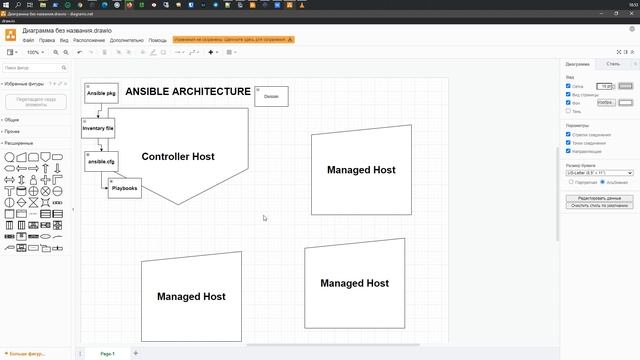Select the Альбомная orientation radio
Image resolution: width=640 pixels, height=360 pixels.
coord(602,182)
